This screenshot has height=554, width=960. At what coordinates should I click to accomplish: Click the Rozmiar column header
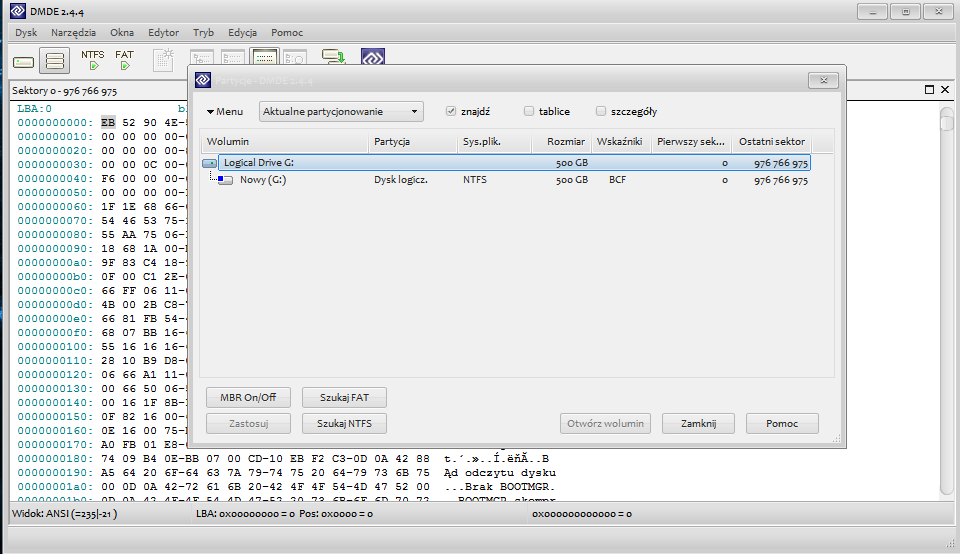point(561,141)
